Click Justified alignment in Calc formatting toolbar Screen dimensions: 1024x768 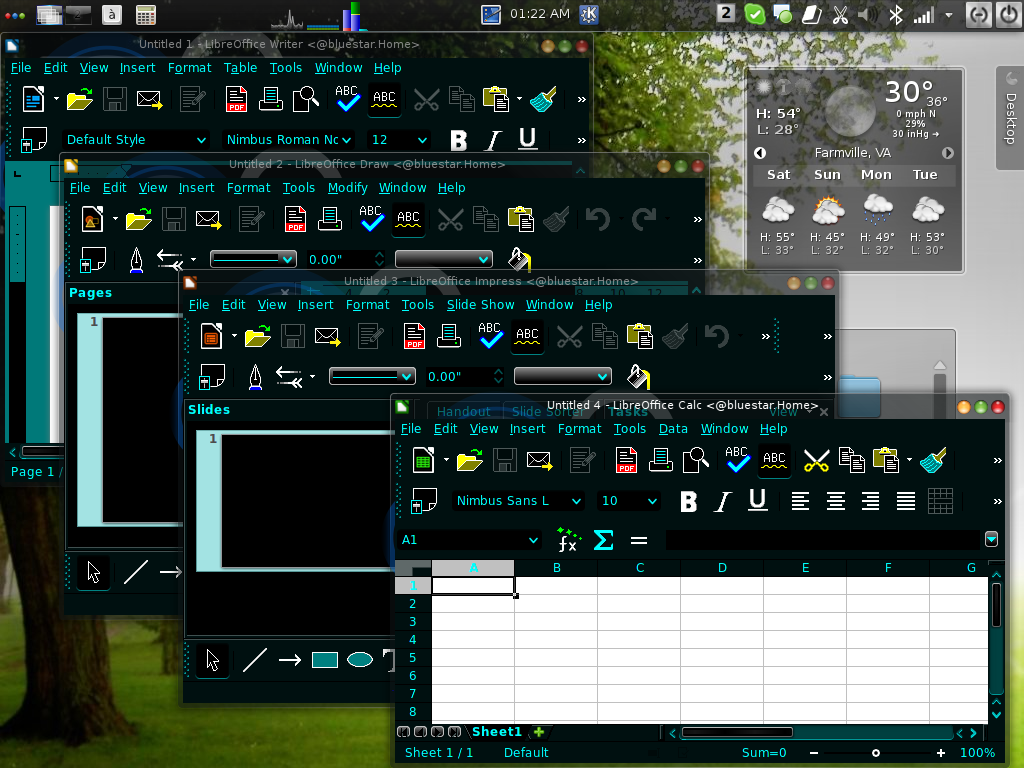(905, 501)
